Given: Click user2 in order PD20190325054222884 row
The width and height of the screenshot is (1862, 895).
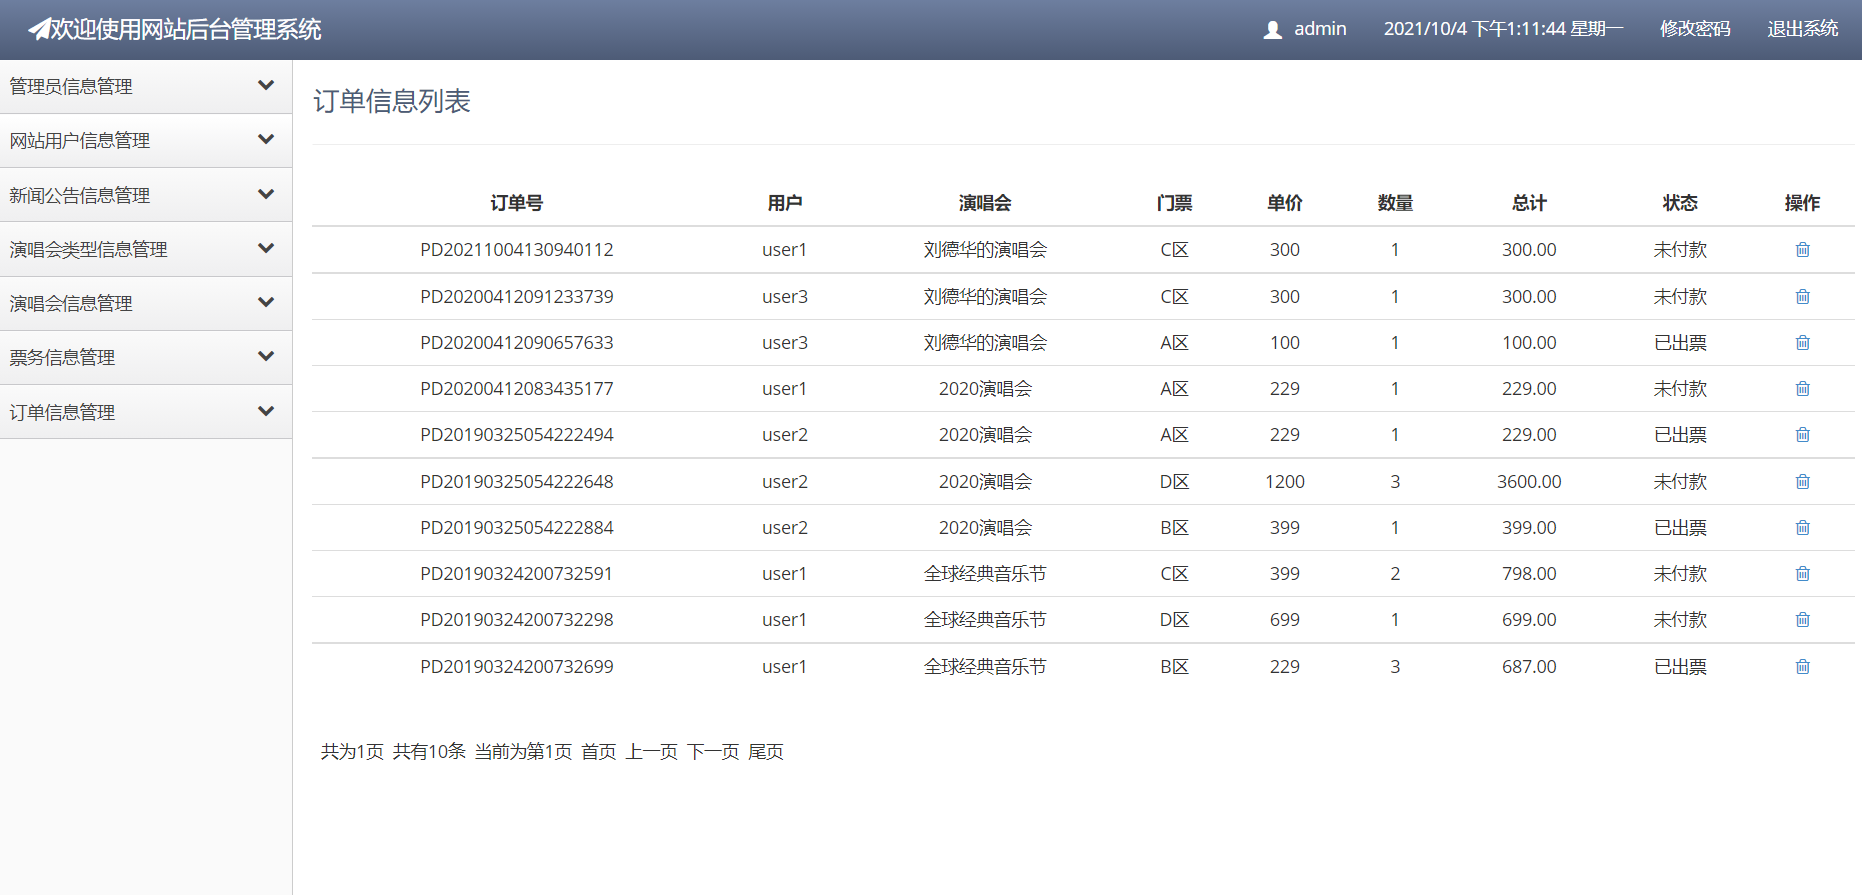Looking at the screenshot, I should point(785,527).
